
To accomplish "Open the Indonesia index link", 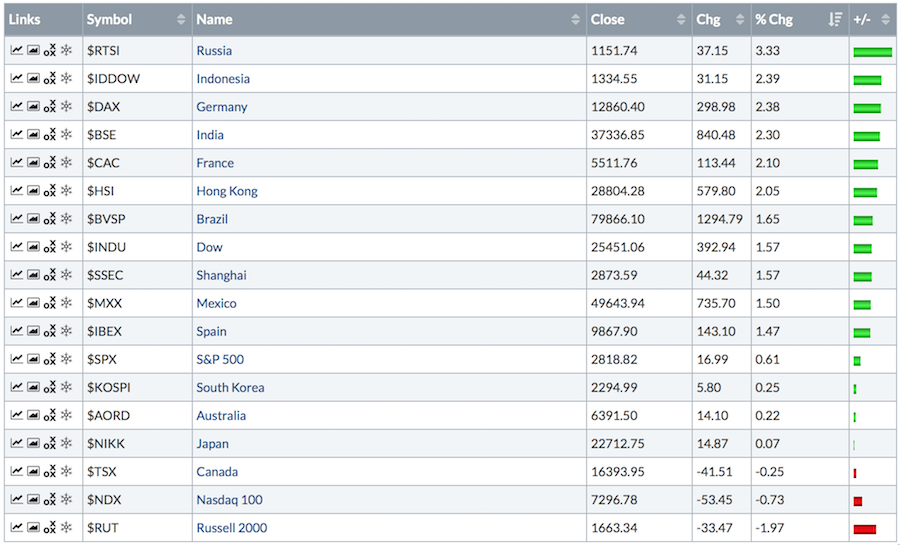I will point(223,79).
